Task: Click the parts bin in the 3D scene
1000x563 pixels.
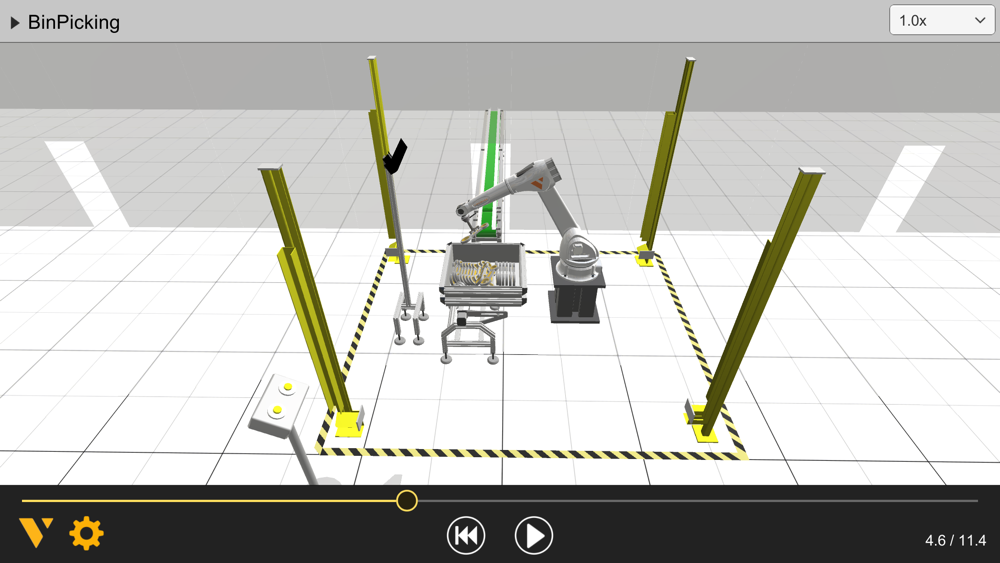Action: click(x=484, y=274)
